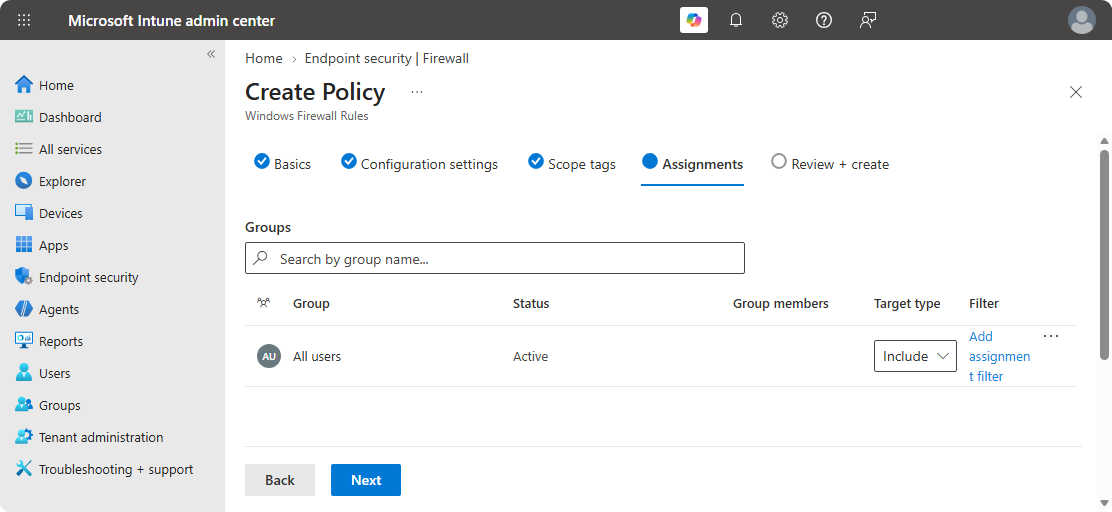The height and width of the screenshot is (512, 1112).
Task: Click the group column people icon
Action: (x=264, y=303)
